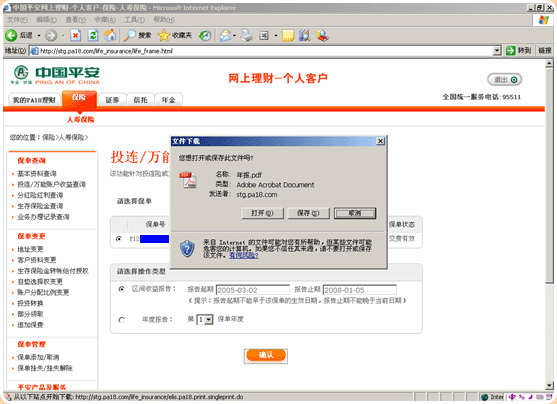The height and width of the screenshot is (404, 557).
Task: Open the 基本资料查询 sidebar link
Action: pyautogui.click(x=37, y=174)
